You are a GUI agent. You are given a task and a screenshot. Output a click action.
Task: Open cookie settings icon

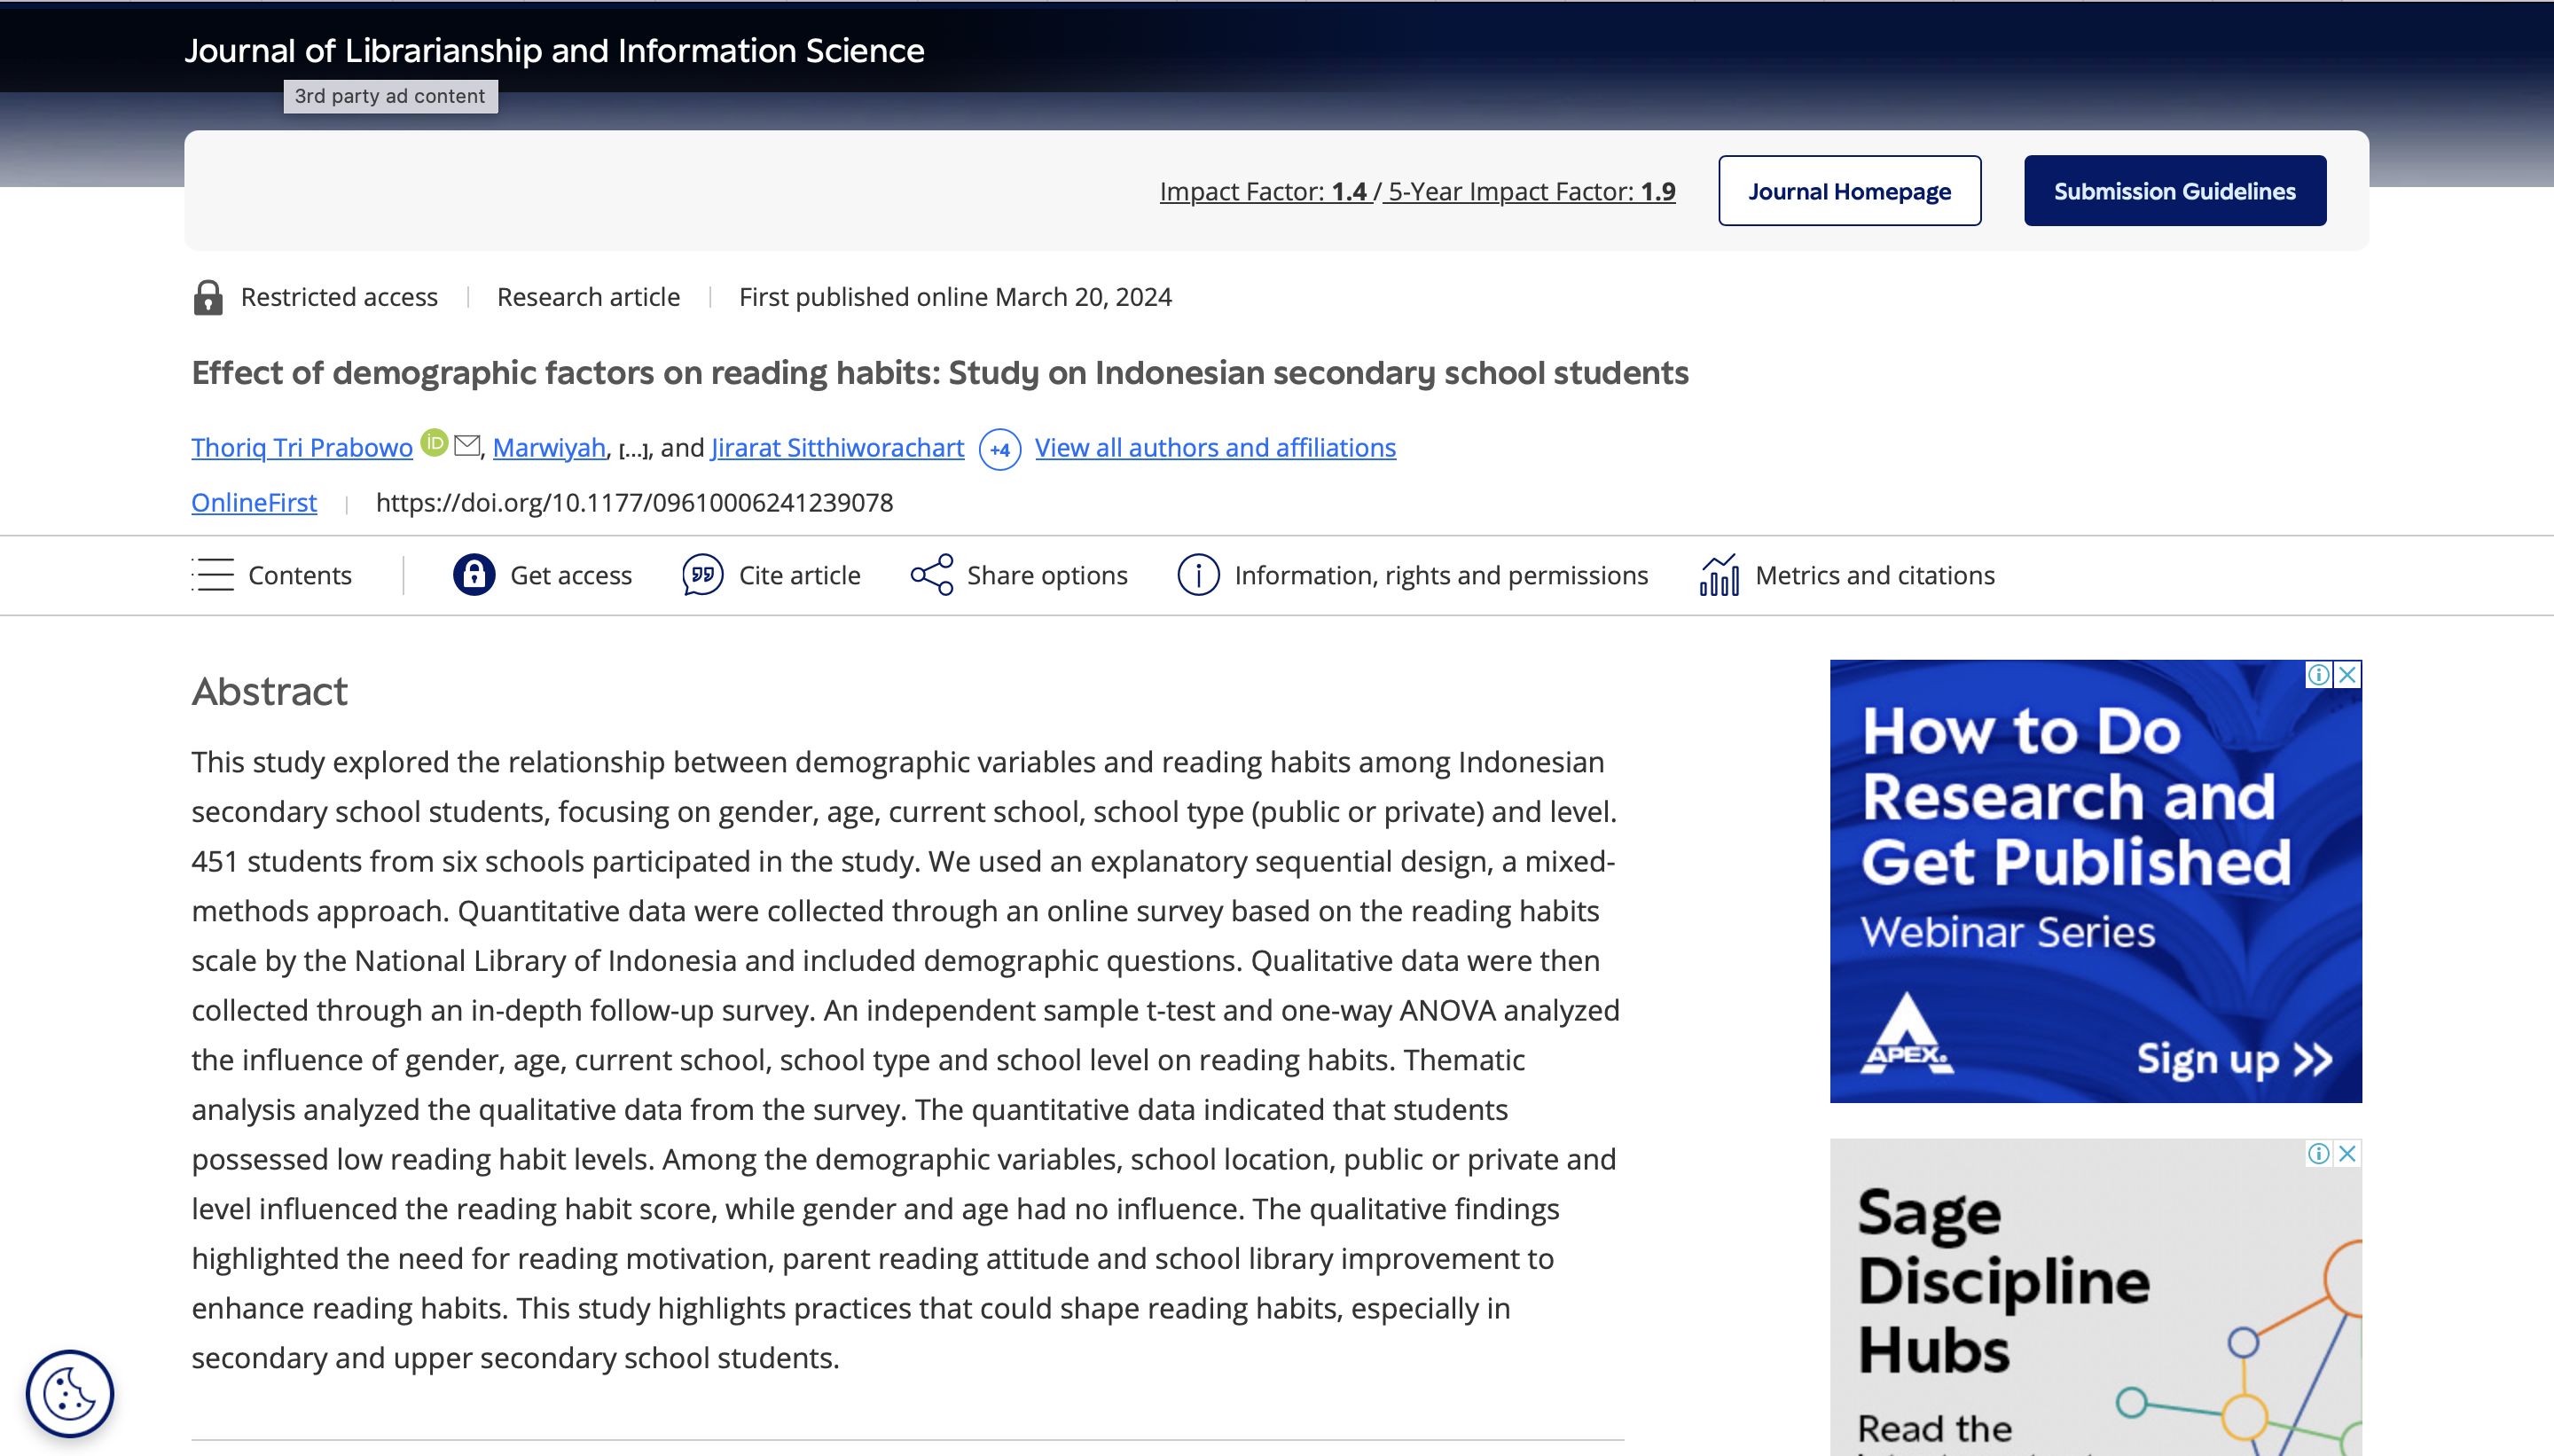click(69, 1393)
